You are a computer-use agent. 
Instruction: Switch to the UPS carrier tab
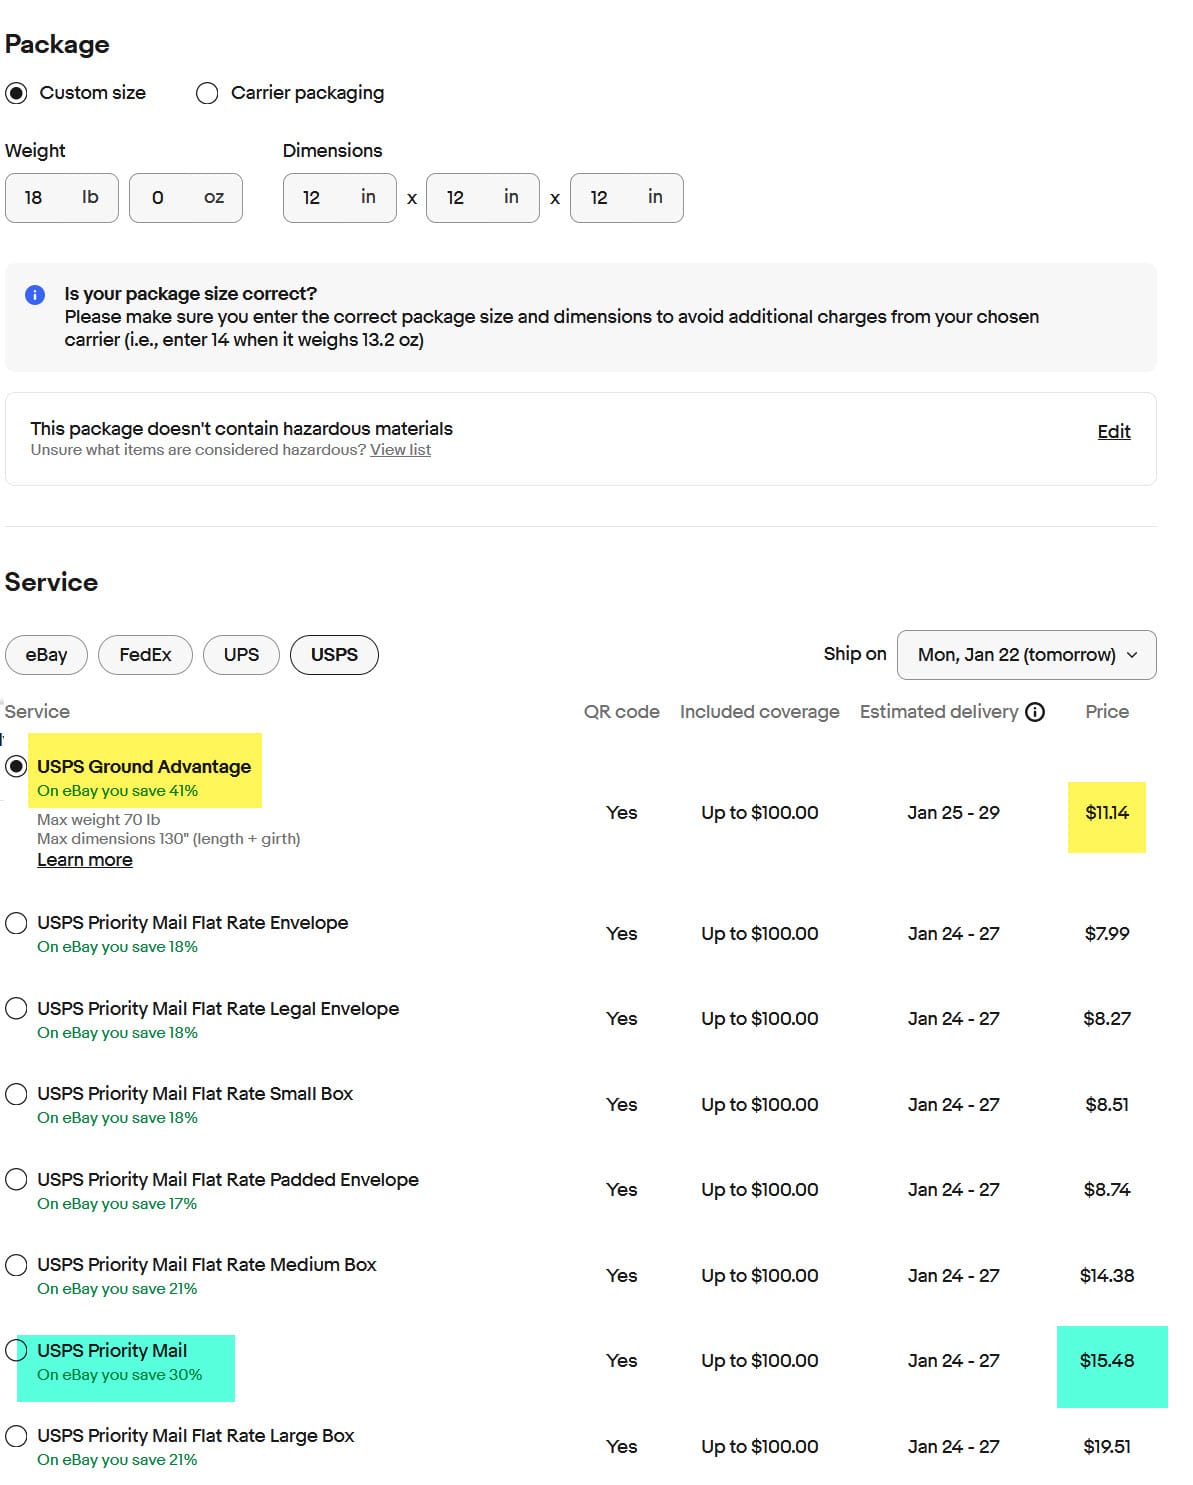click(241, 655)
